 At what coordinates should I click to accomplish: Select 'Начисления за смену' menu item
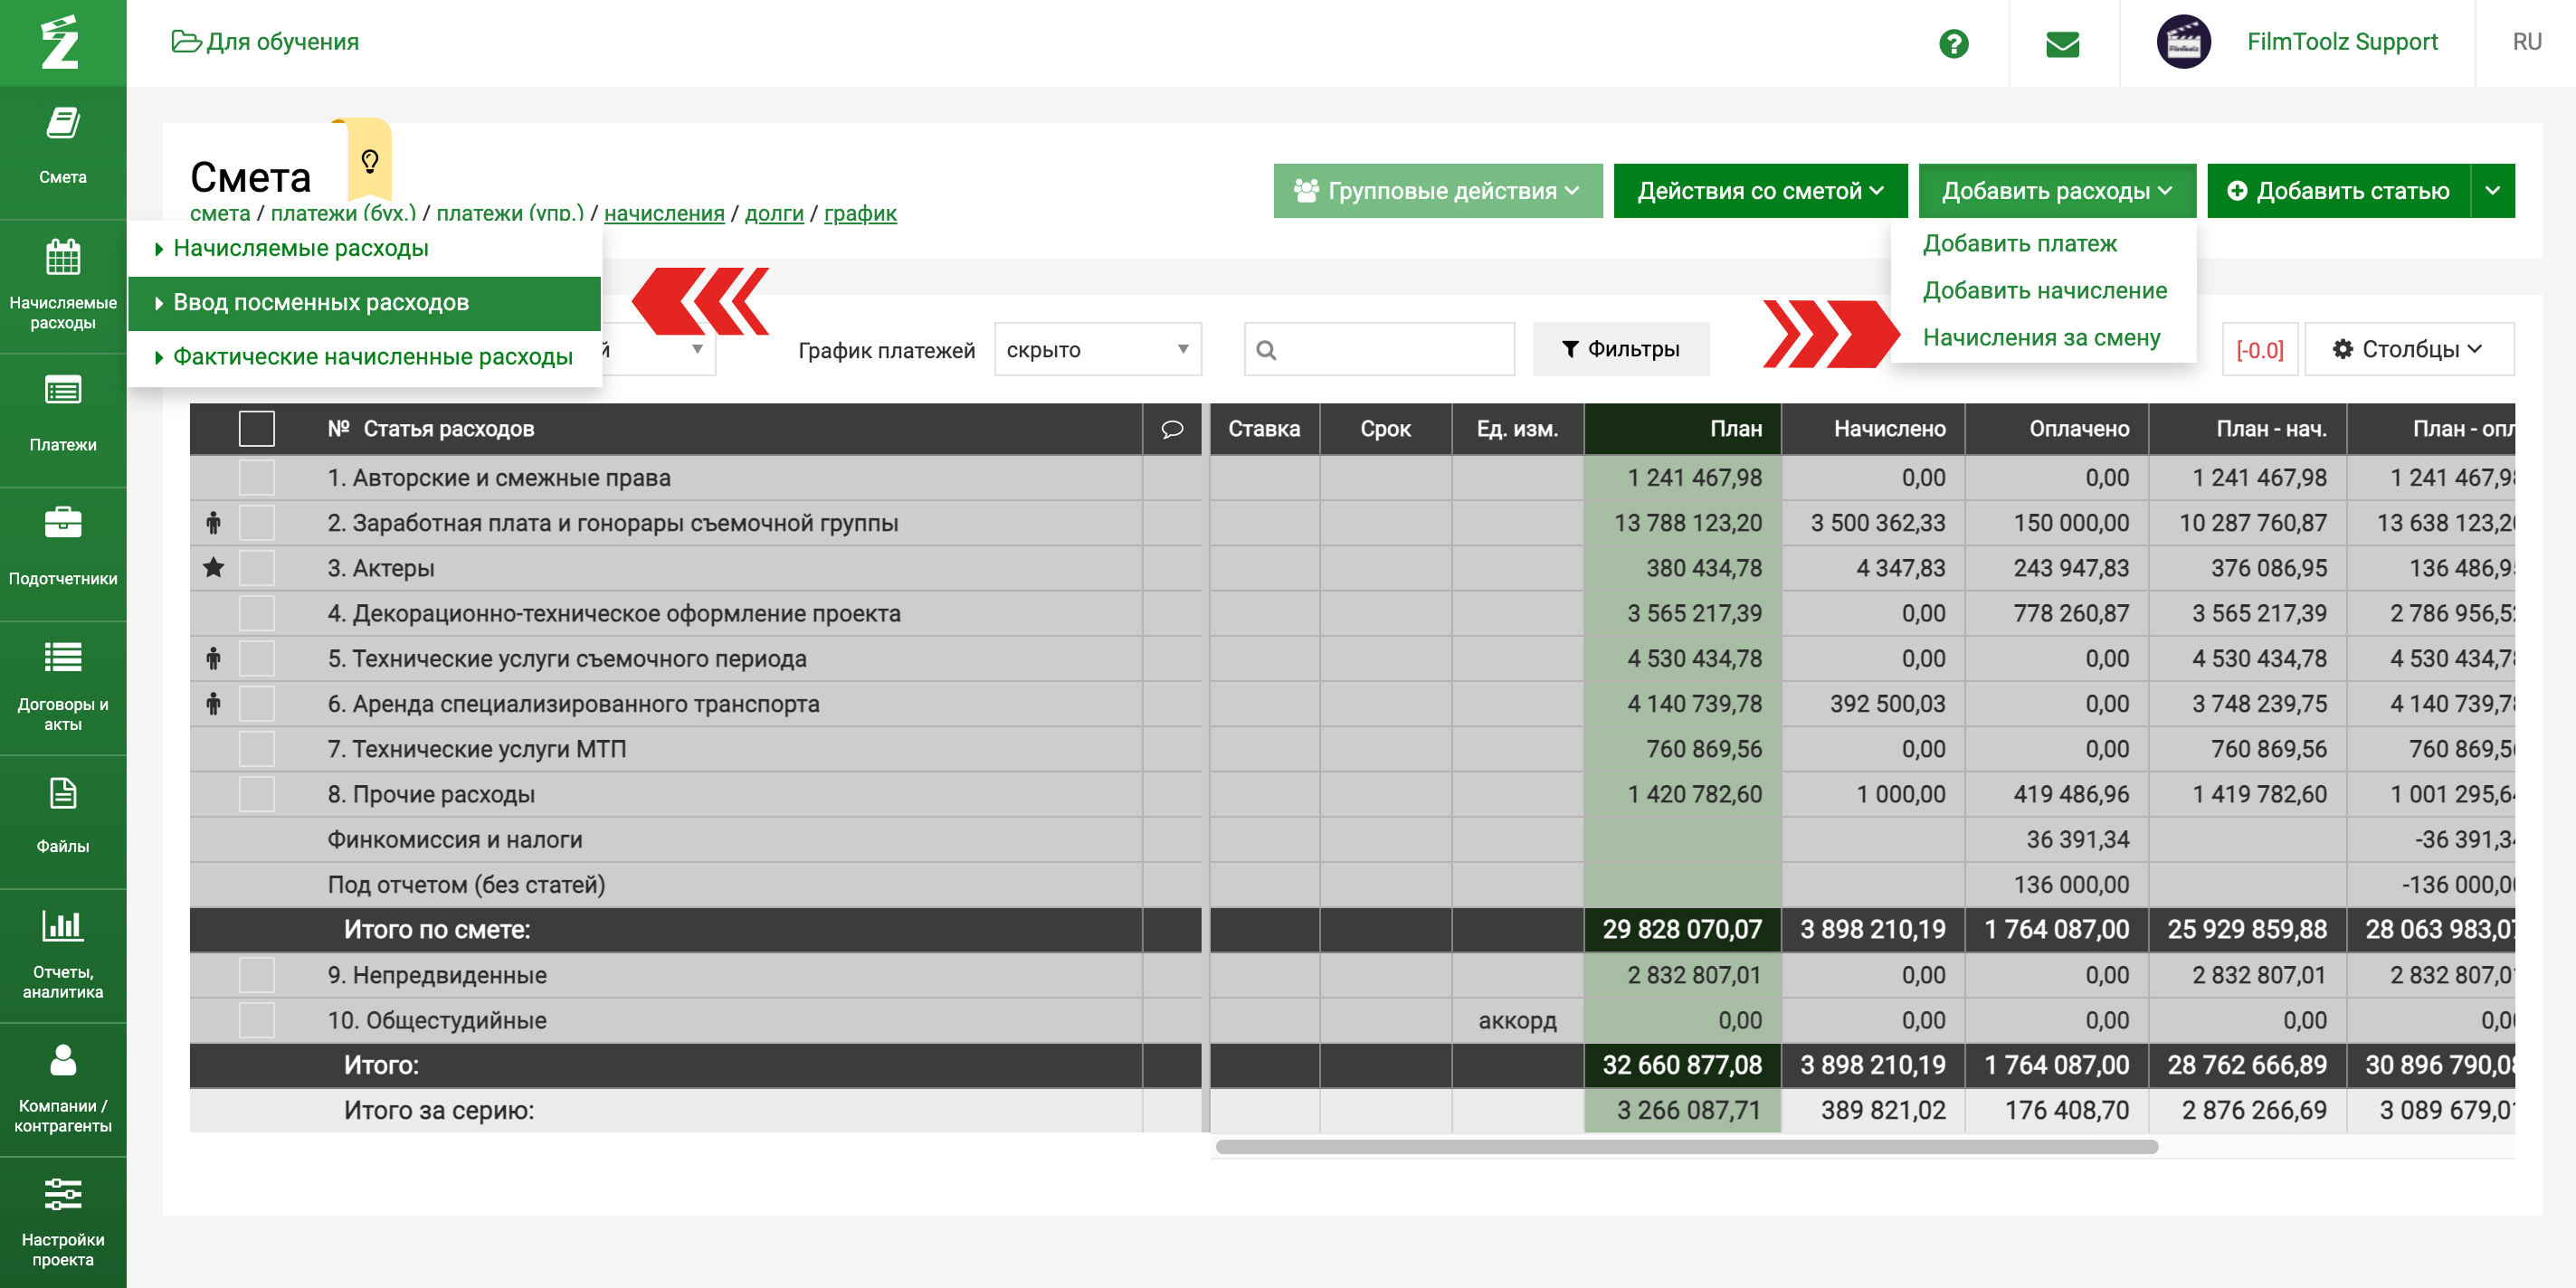tap(2041, 337)
